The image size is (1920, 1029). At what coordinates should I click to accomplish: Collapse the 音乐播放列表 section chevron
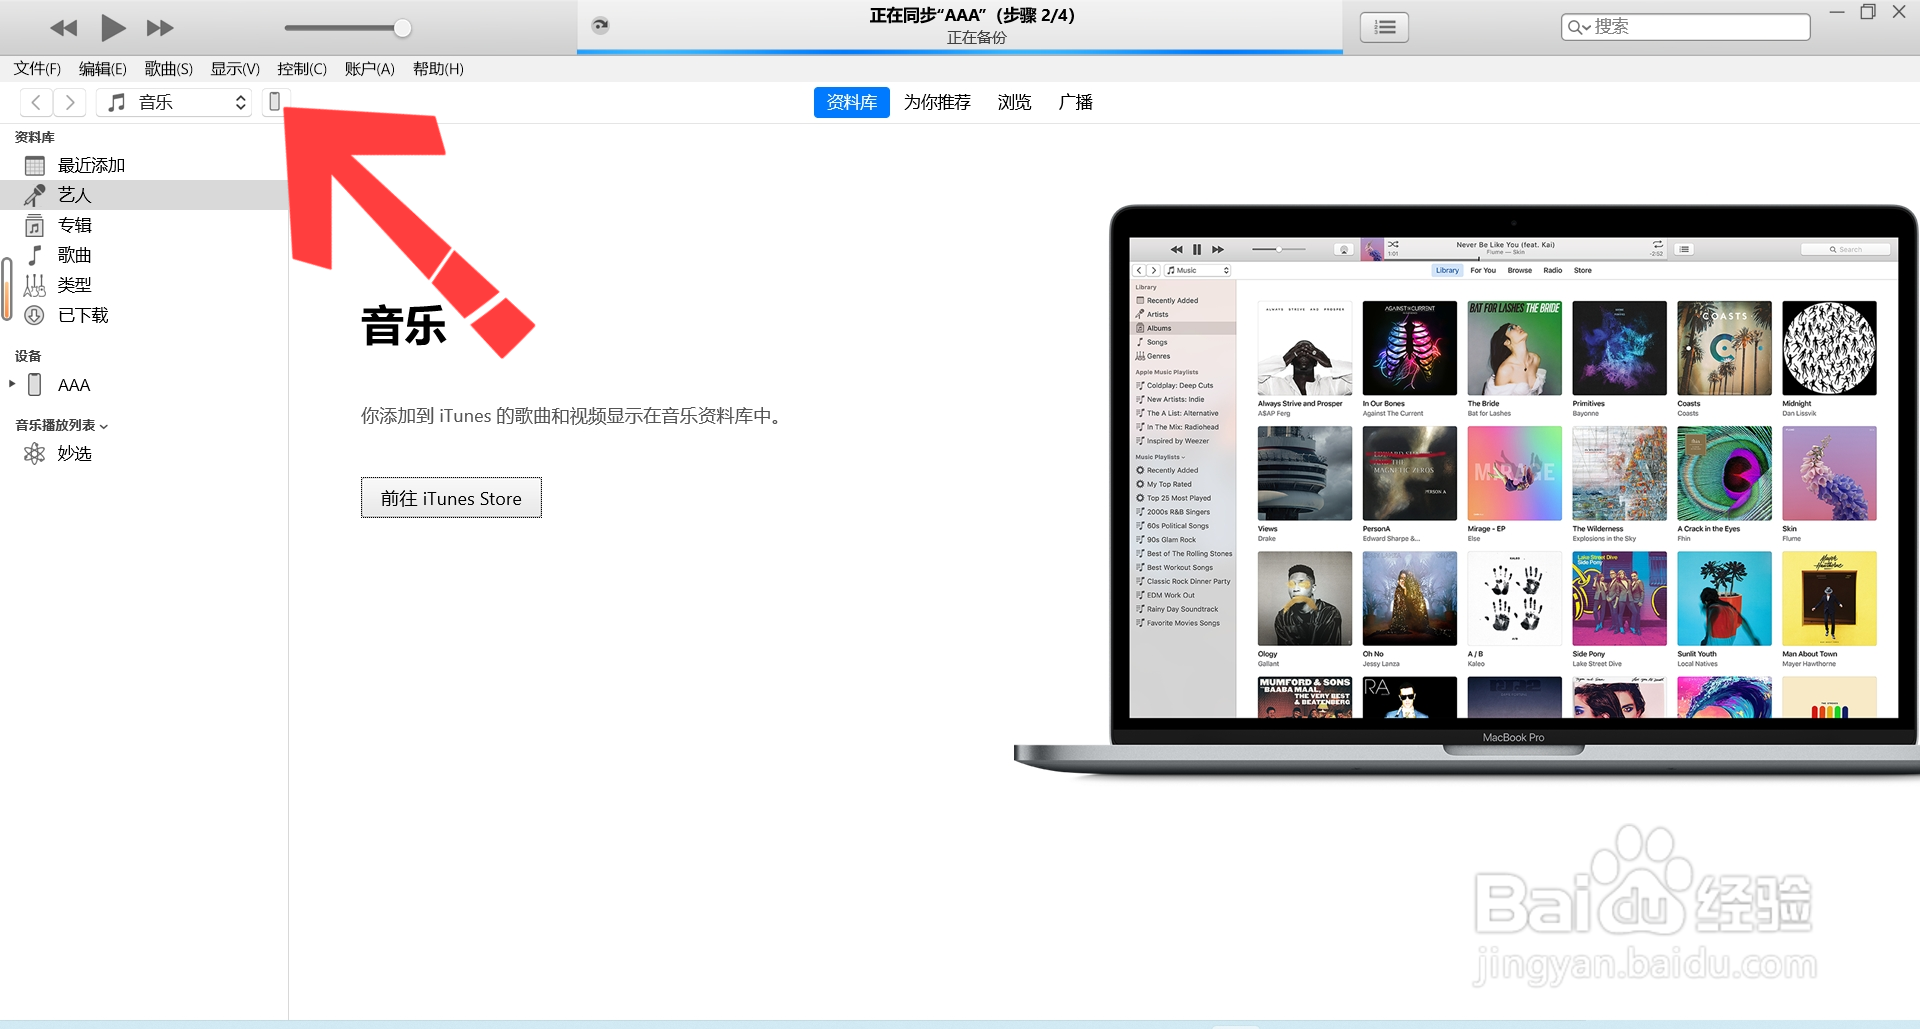pos(104,426)
